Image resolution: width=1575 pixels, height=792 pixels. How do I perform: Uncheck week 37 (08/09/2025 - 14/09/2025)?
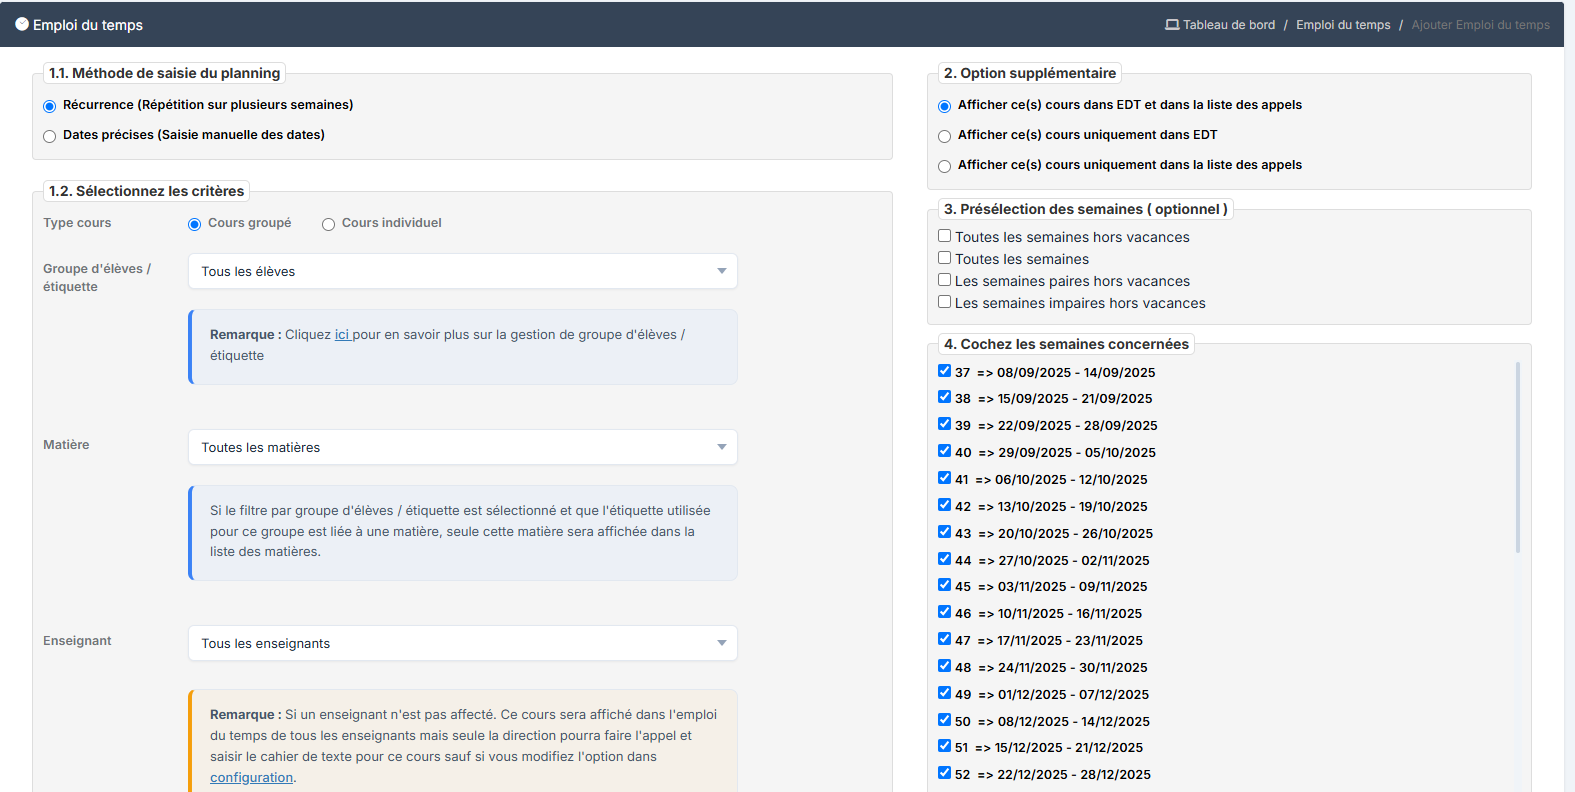click(x=944, y=371)
